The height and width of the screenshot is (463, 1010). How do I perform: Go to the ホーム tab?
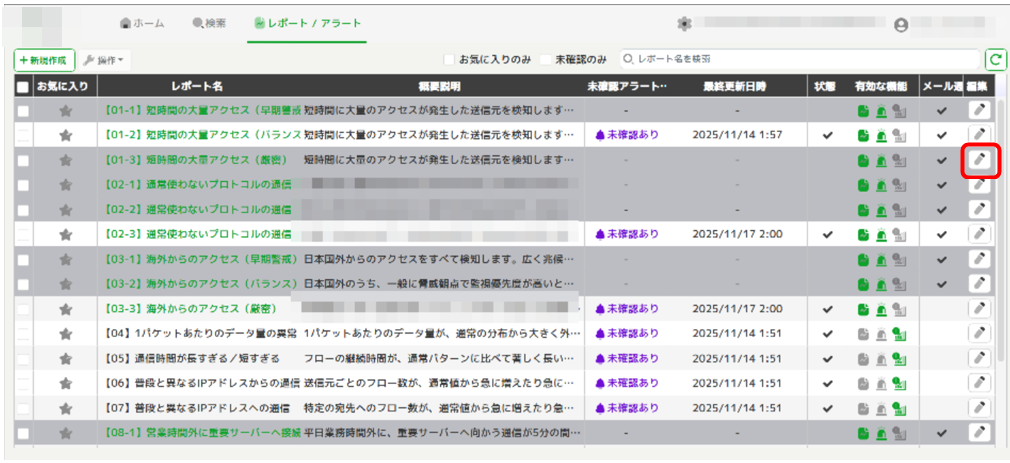tap(142, 23)
